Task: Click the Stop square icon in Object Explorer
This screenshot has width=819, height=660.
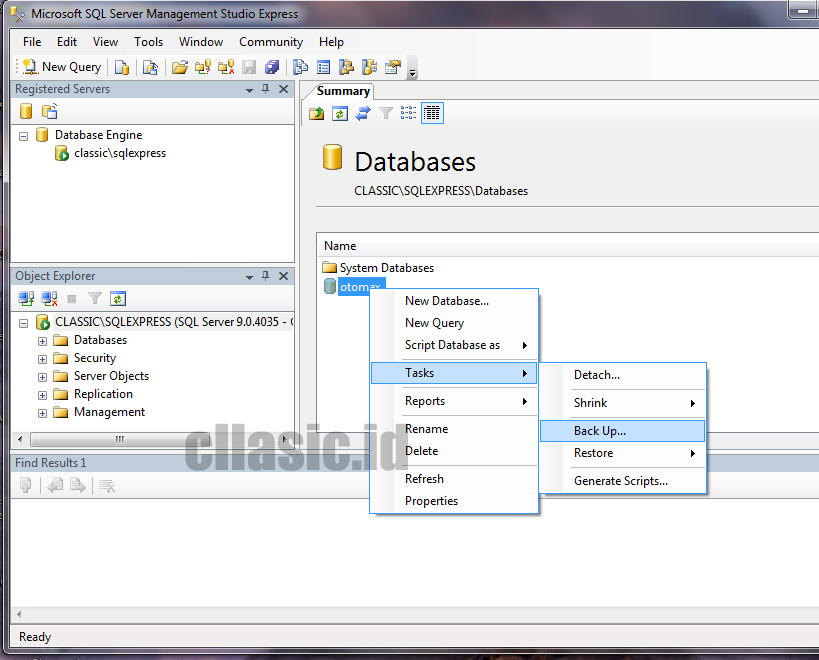Action: 72,299
